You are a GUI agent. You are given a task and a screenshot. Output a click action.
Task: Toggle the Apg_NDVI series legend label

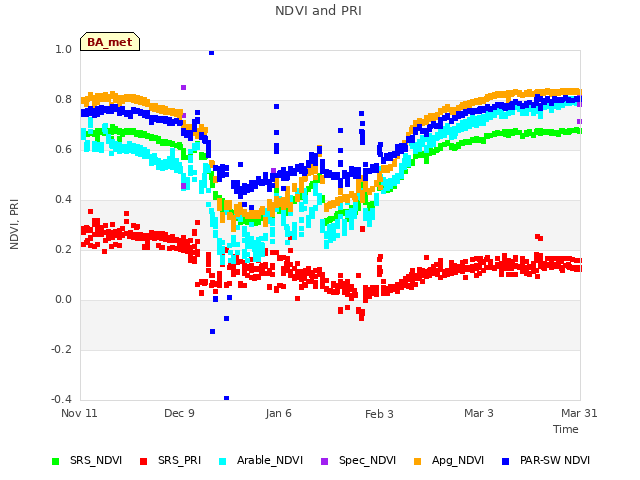tap(458, 460)
